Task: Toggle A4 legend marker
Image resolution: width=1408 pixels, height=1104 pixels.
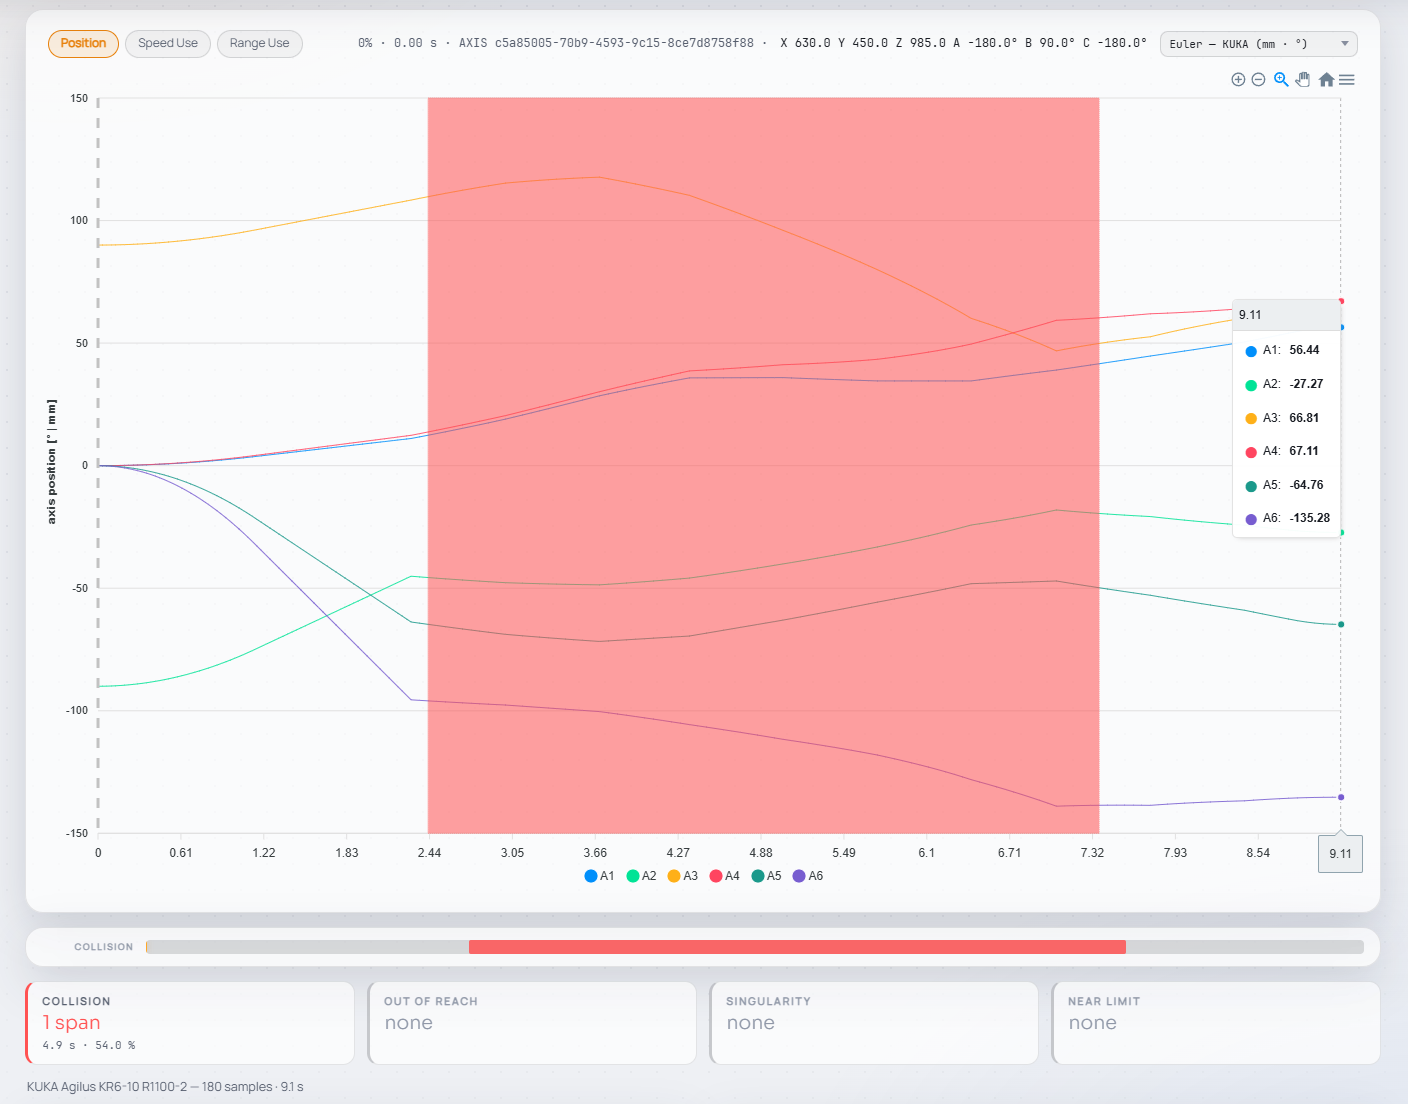Action: click(716, 876)
